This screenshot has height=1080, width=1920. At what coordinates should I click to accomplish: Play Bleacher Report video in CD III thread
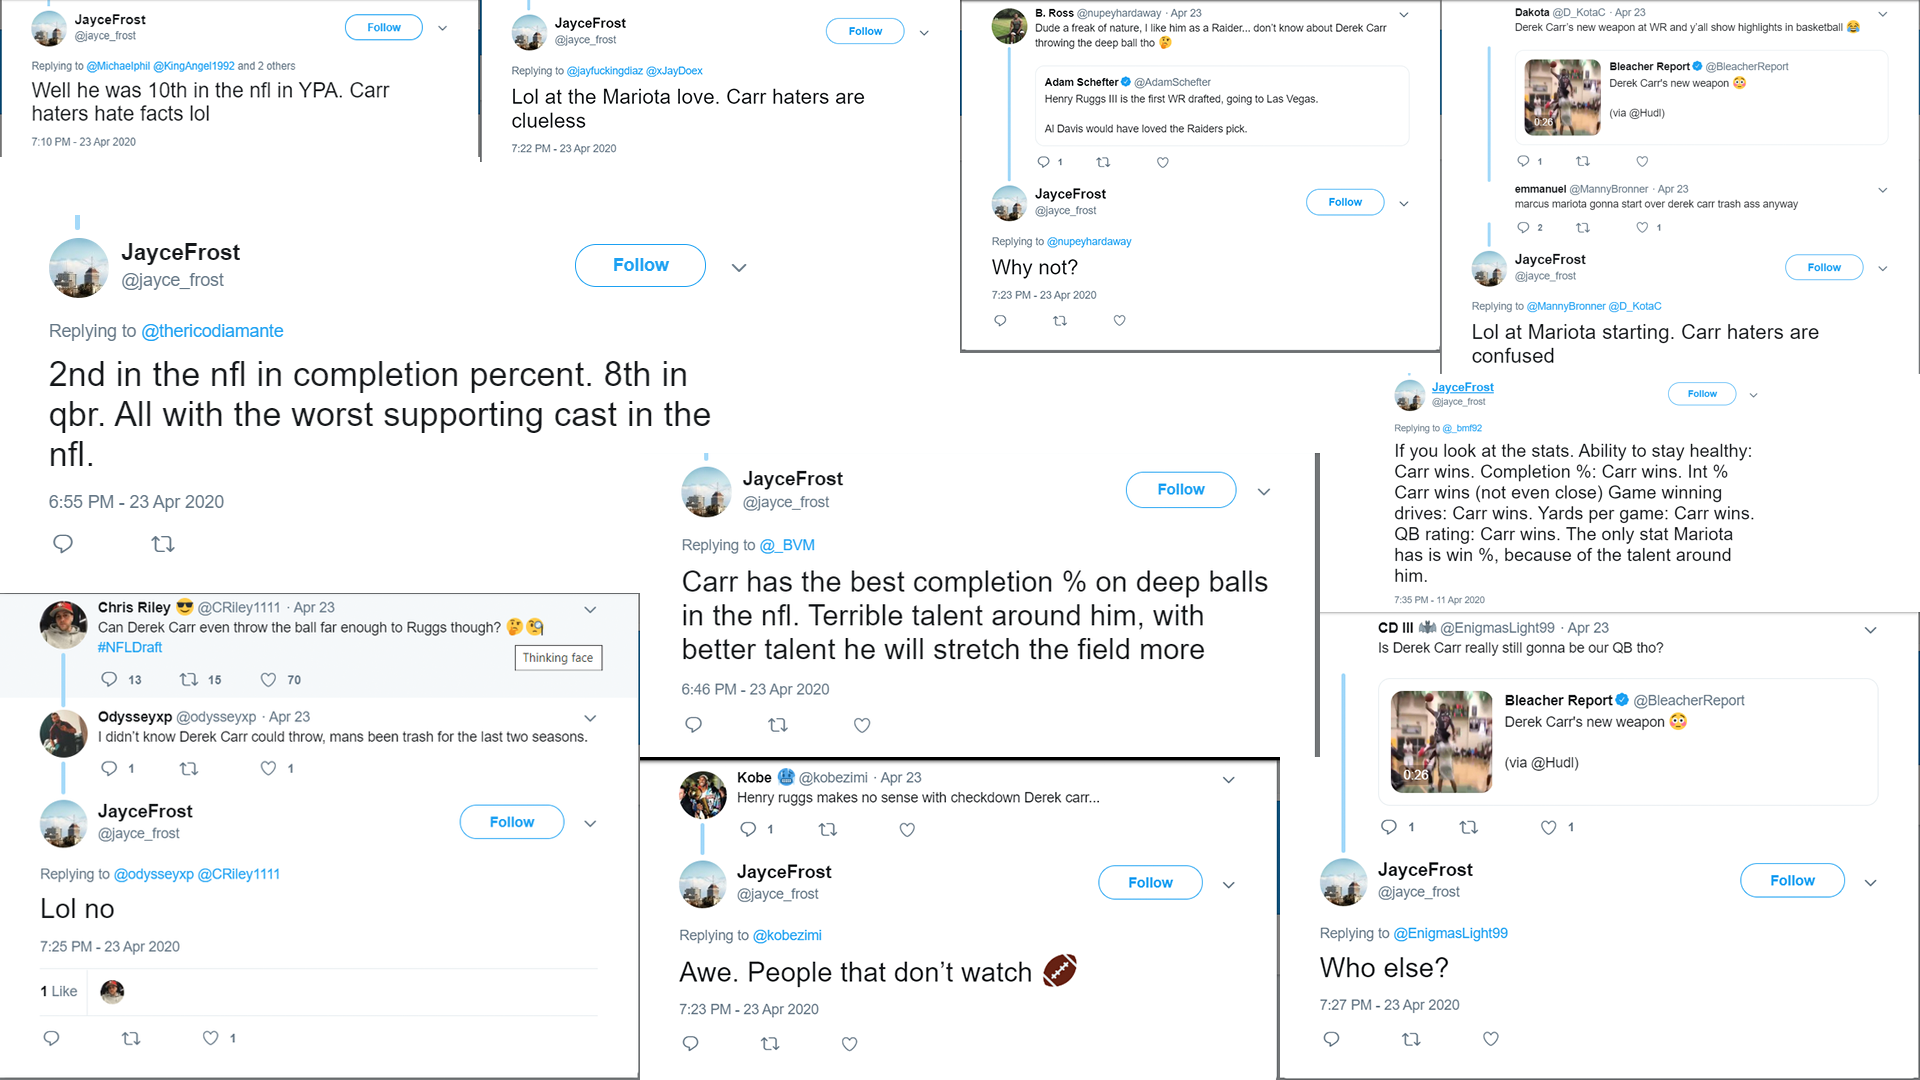click(x=1441, y=741)
